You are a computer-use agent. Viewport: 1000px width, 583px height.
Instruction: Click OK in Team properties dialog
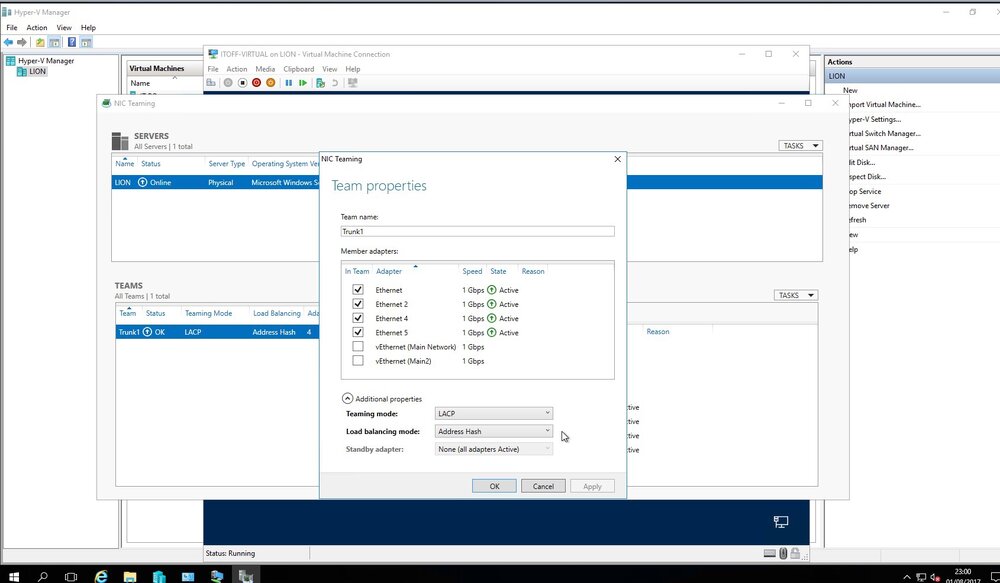click(x=494, y=486)
